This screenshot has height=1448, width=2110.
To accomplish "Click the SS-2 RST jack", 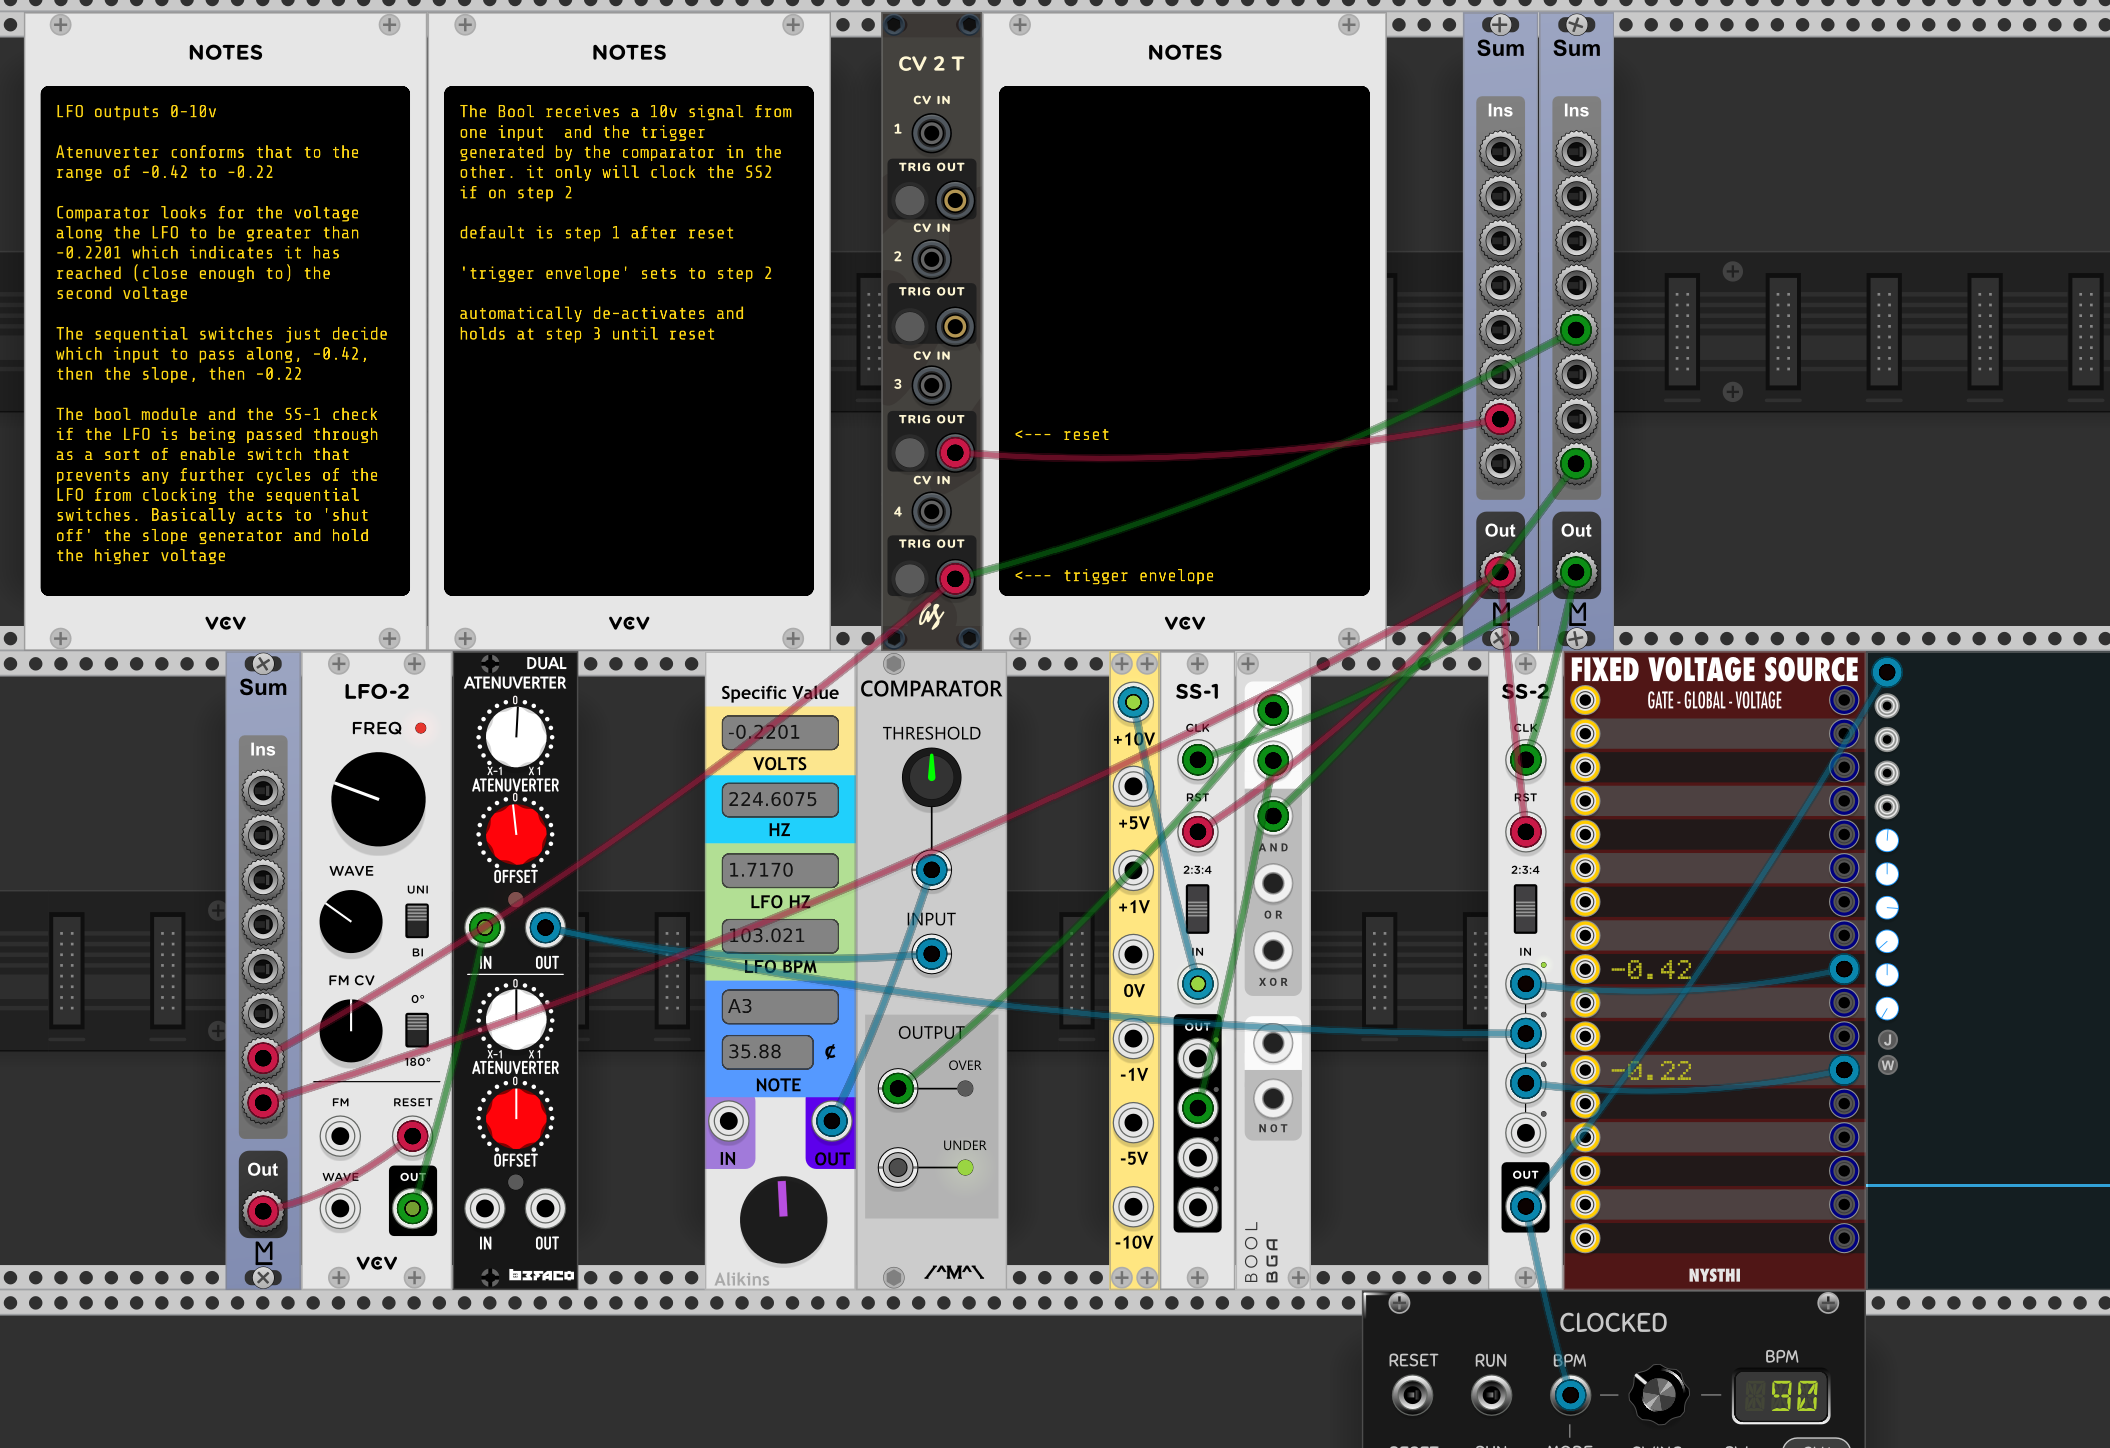I will pos(1525,832).
